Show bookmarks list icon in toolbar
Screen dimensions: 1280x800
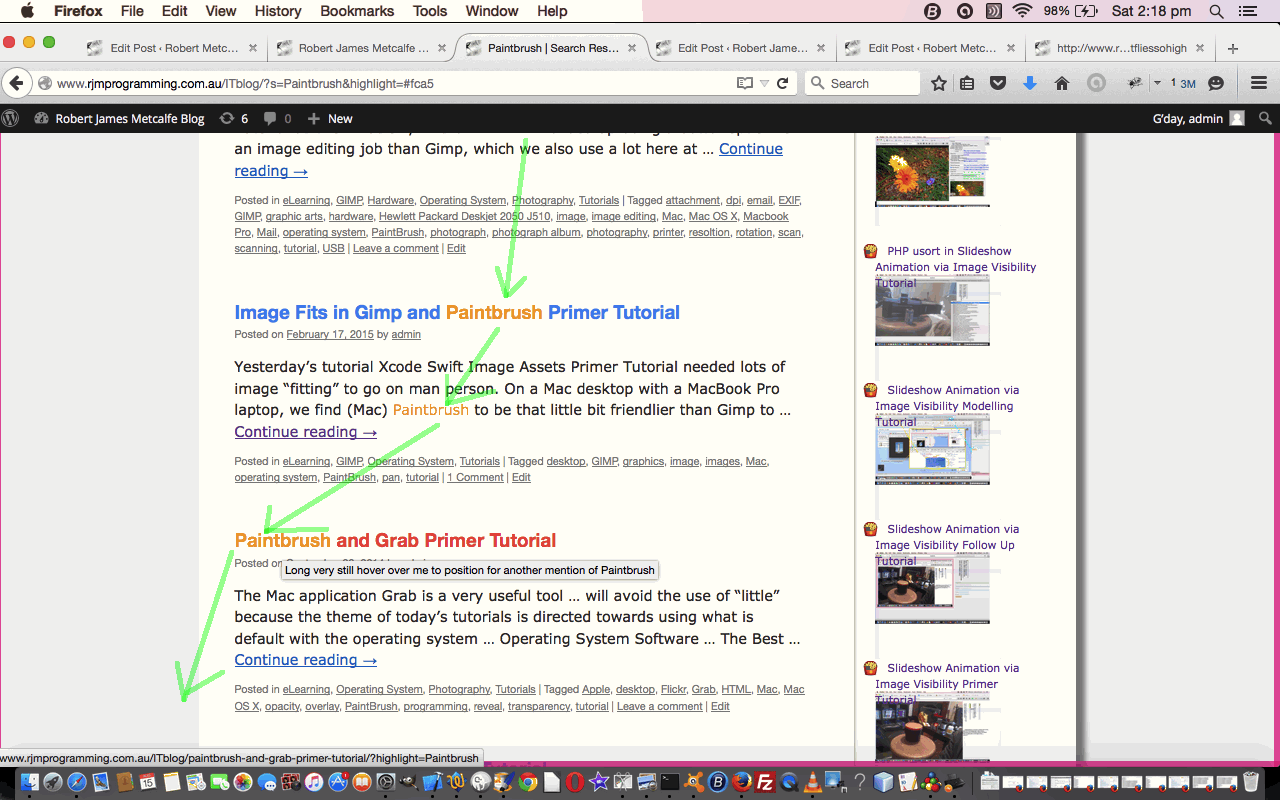967,84
